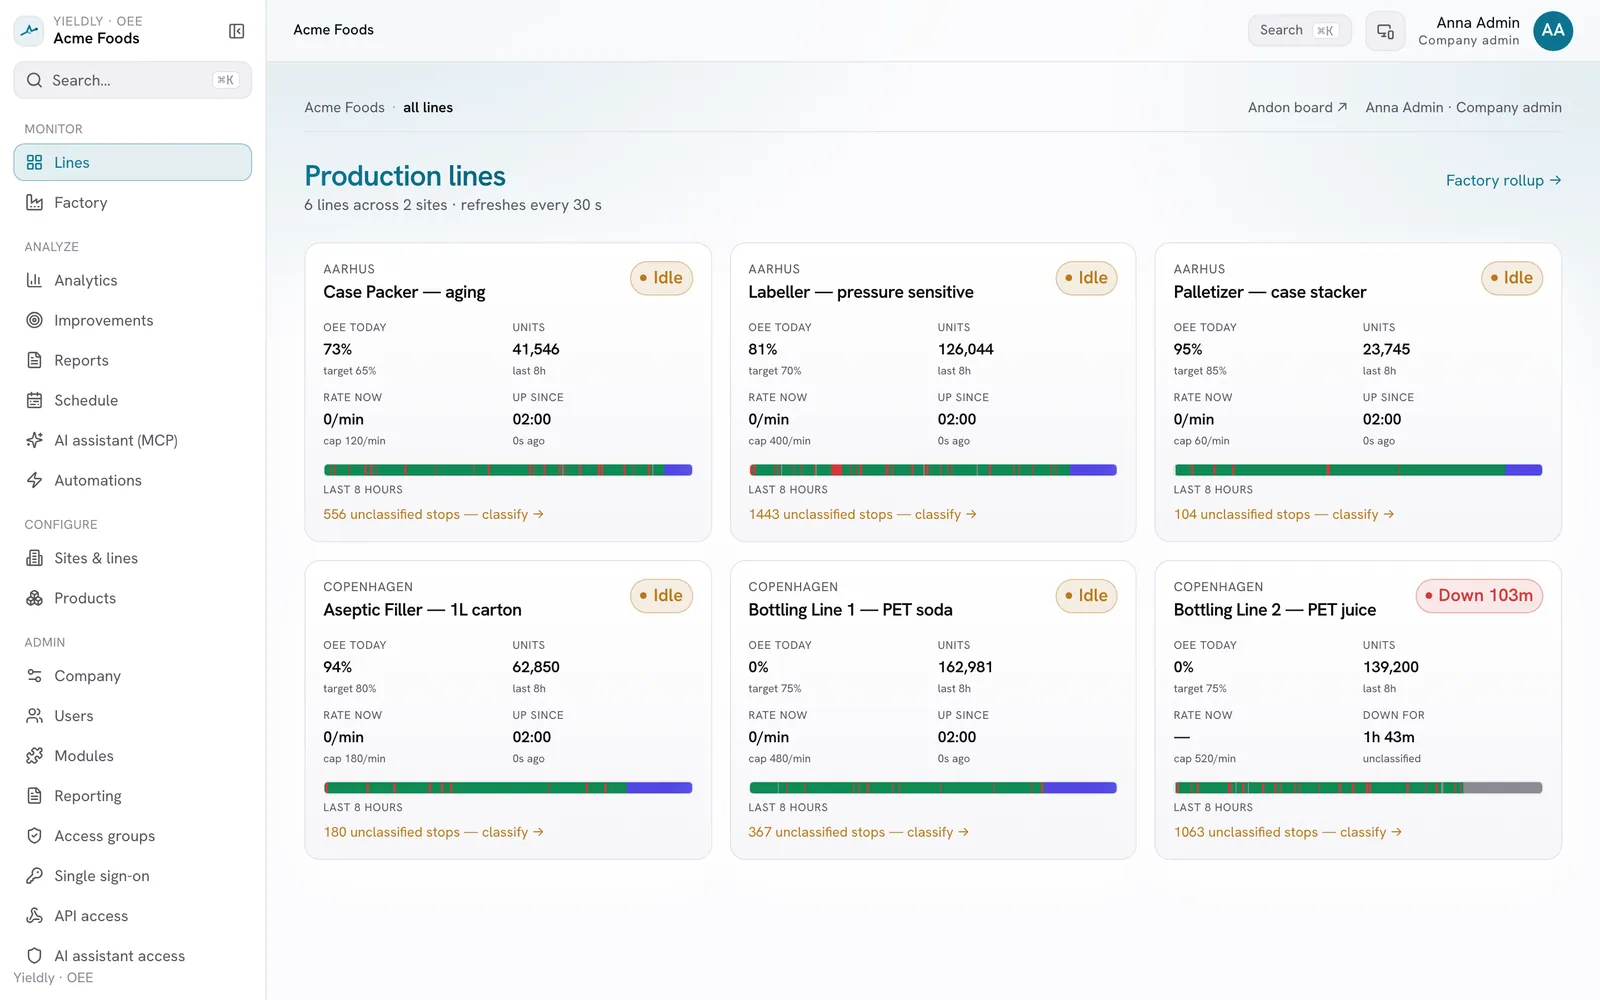The width and height of the screenshot is (1600, 1000).
Task: Go to Analytics in the sidebar
Action: click(132, 280)
